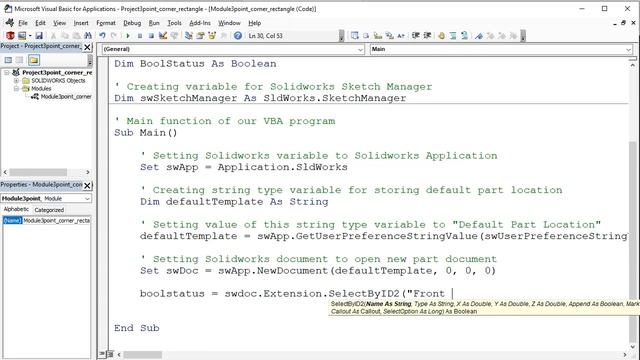
Task: Close the Project explorer panel
Action: (x=87, y=47)
